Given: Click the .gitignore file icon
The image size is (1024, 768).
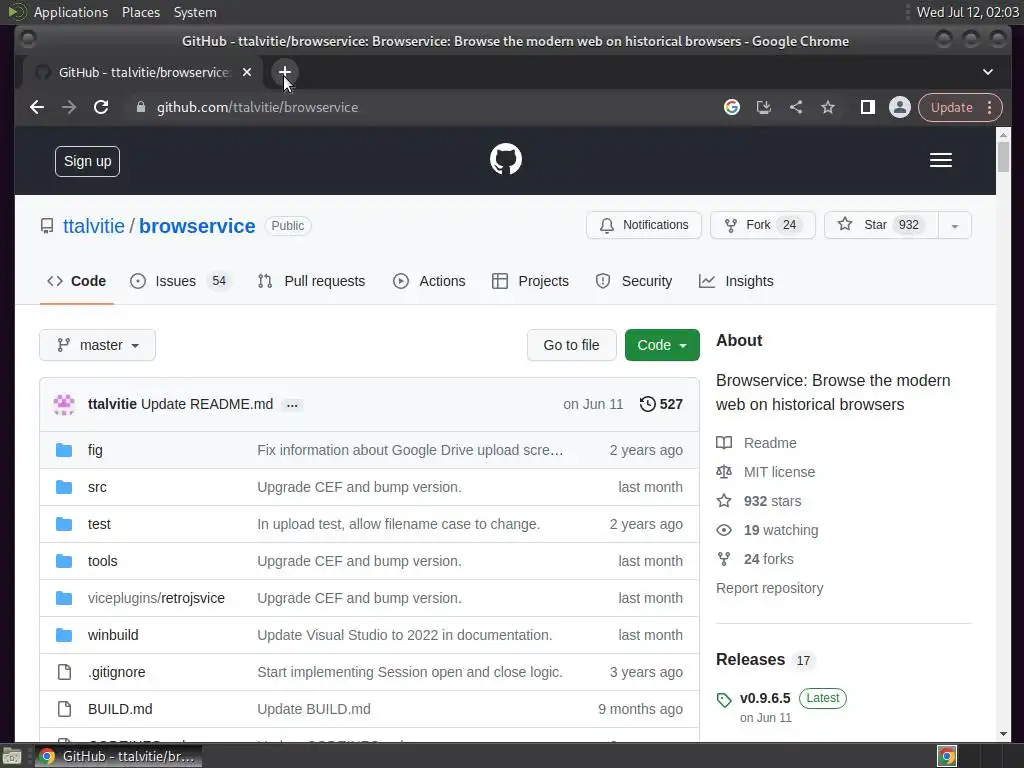Looking at the screenshot, I should coord(64,672).
